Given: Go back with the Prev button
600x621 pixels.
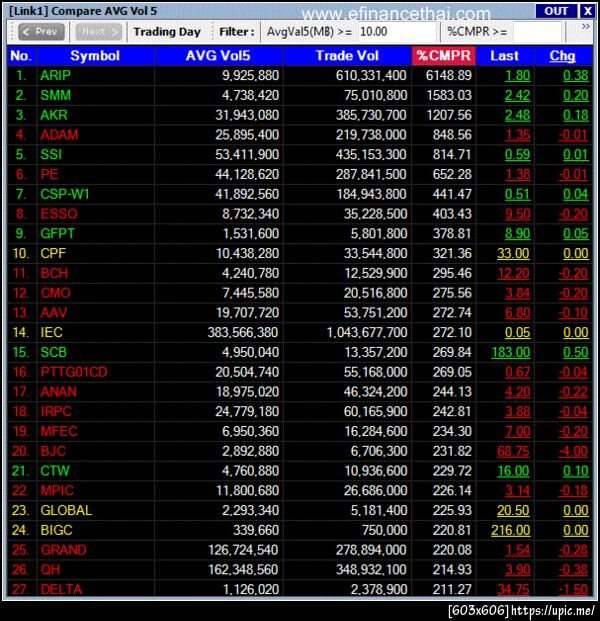Looking at the screenshot, I should (x=41, y=32).
